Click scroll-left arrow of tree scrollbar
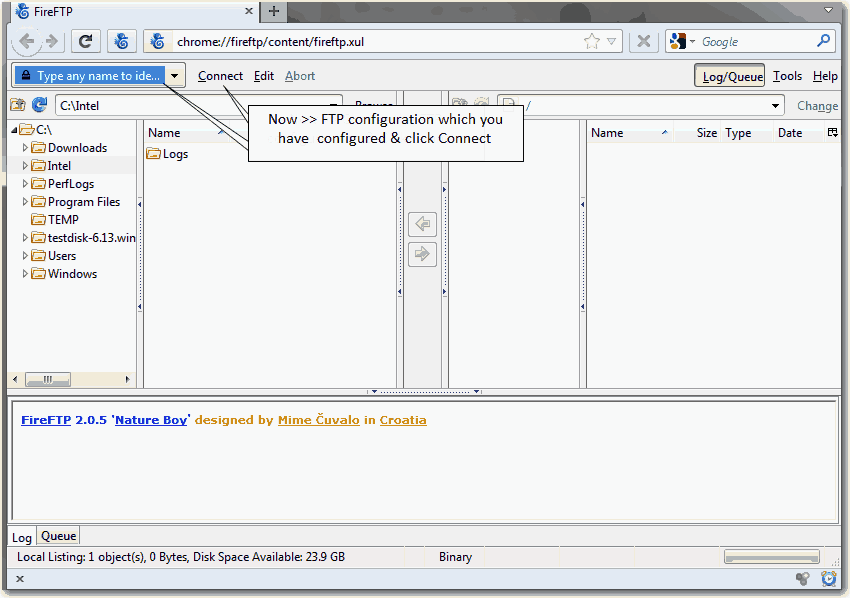850x598 pixels. pyautogui.click(x=15, y=379)
